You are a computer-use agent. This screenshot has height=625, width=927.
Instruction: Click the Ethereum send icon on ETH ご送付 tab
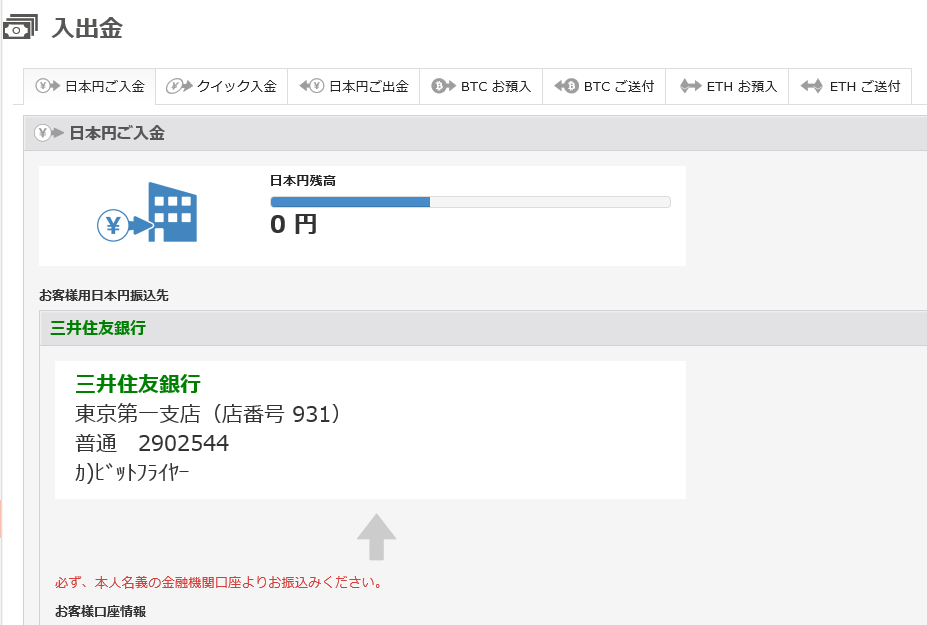812,86
